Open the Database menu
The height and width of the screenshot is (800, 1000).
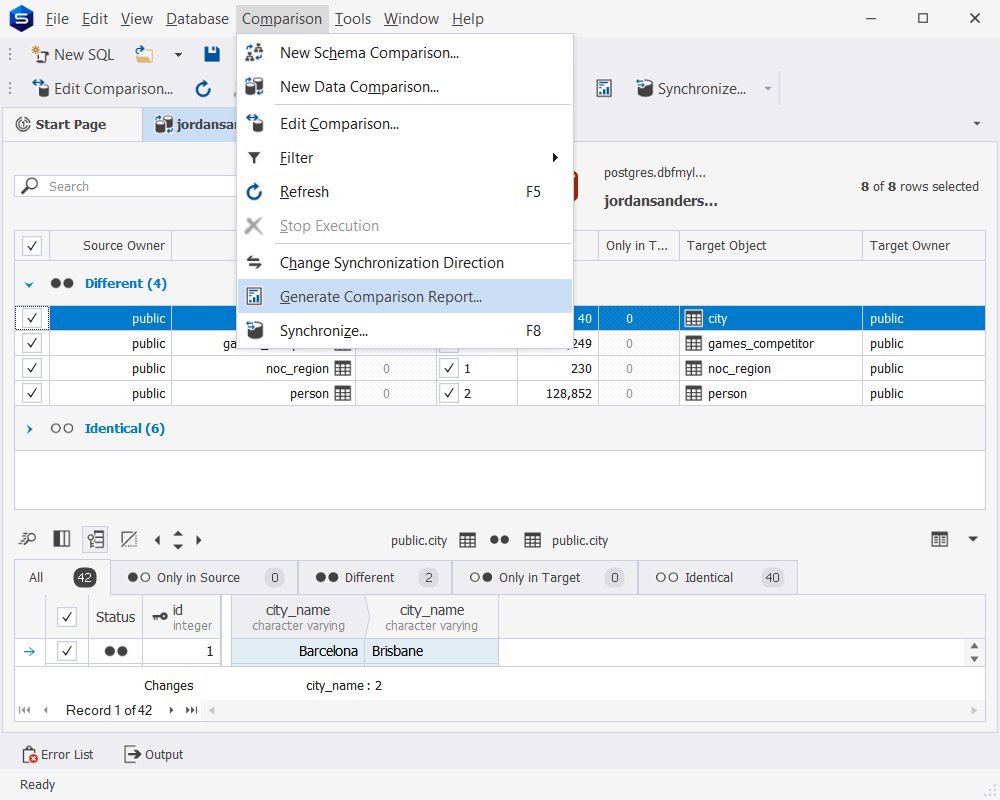(x=197, y=19)
